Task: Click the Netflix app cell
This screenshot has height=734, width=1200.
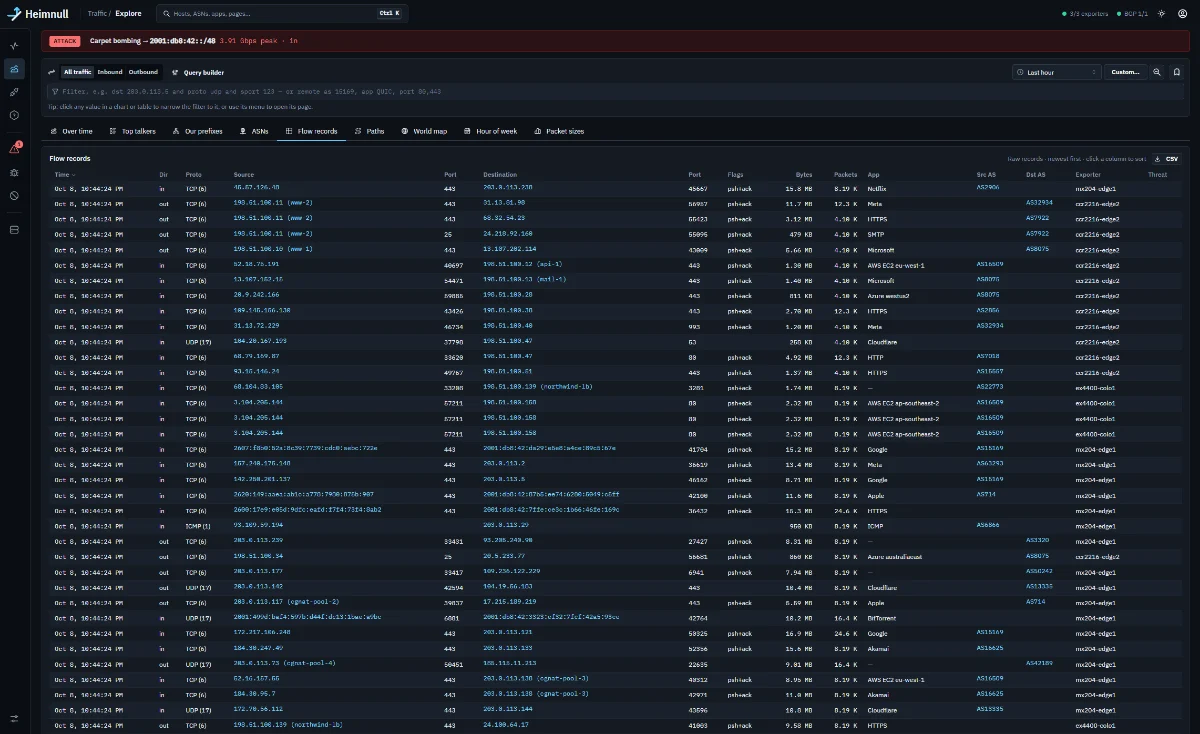Action: point(877,187)
